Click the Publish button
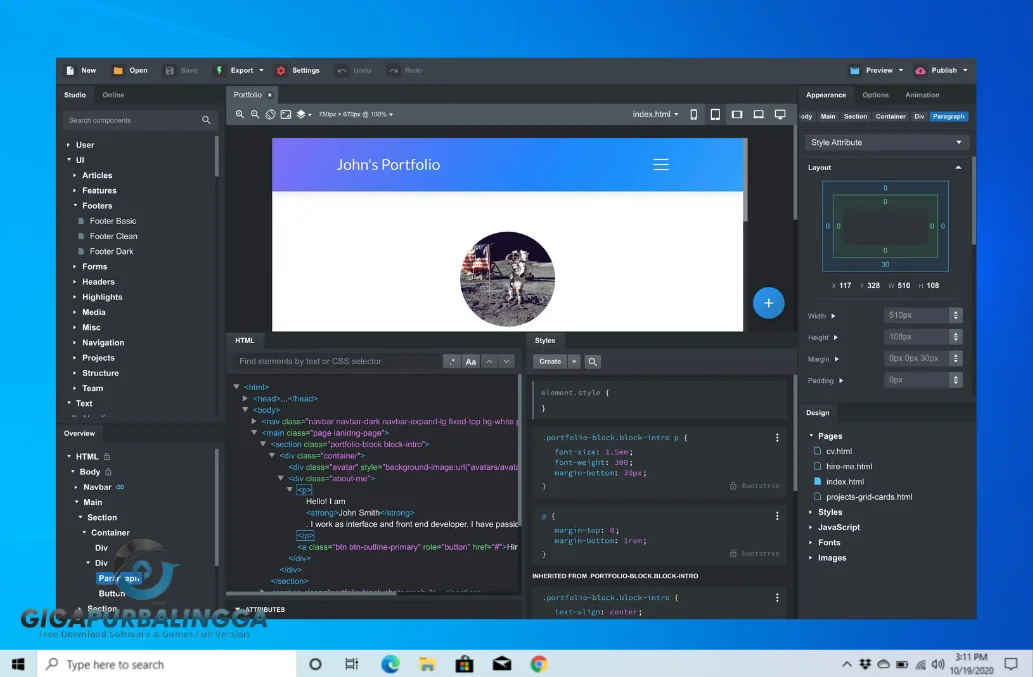Viewport: 1033px width, 677px height. [940, 70]
